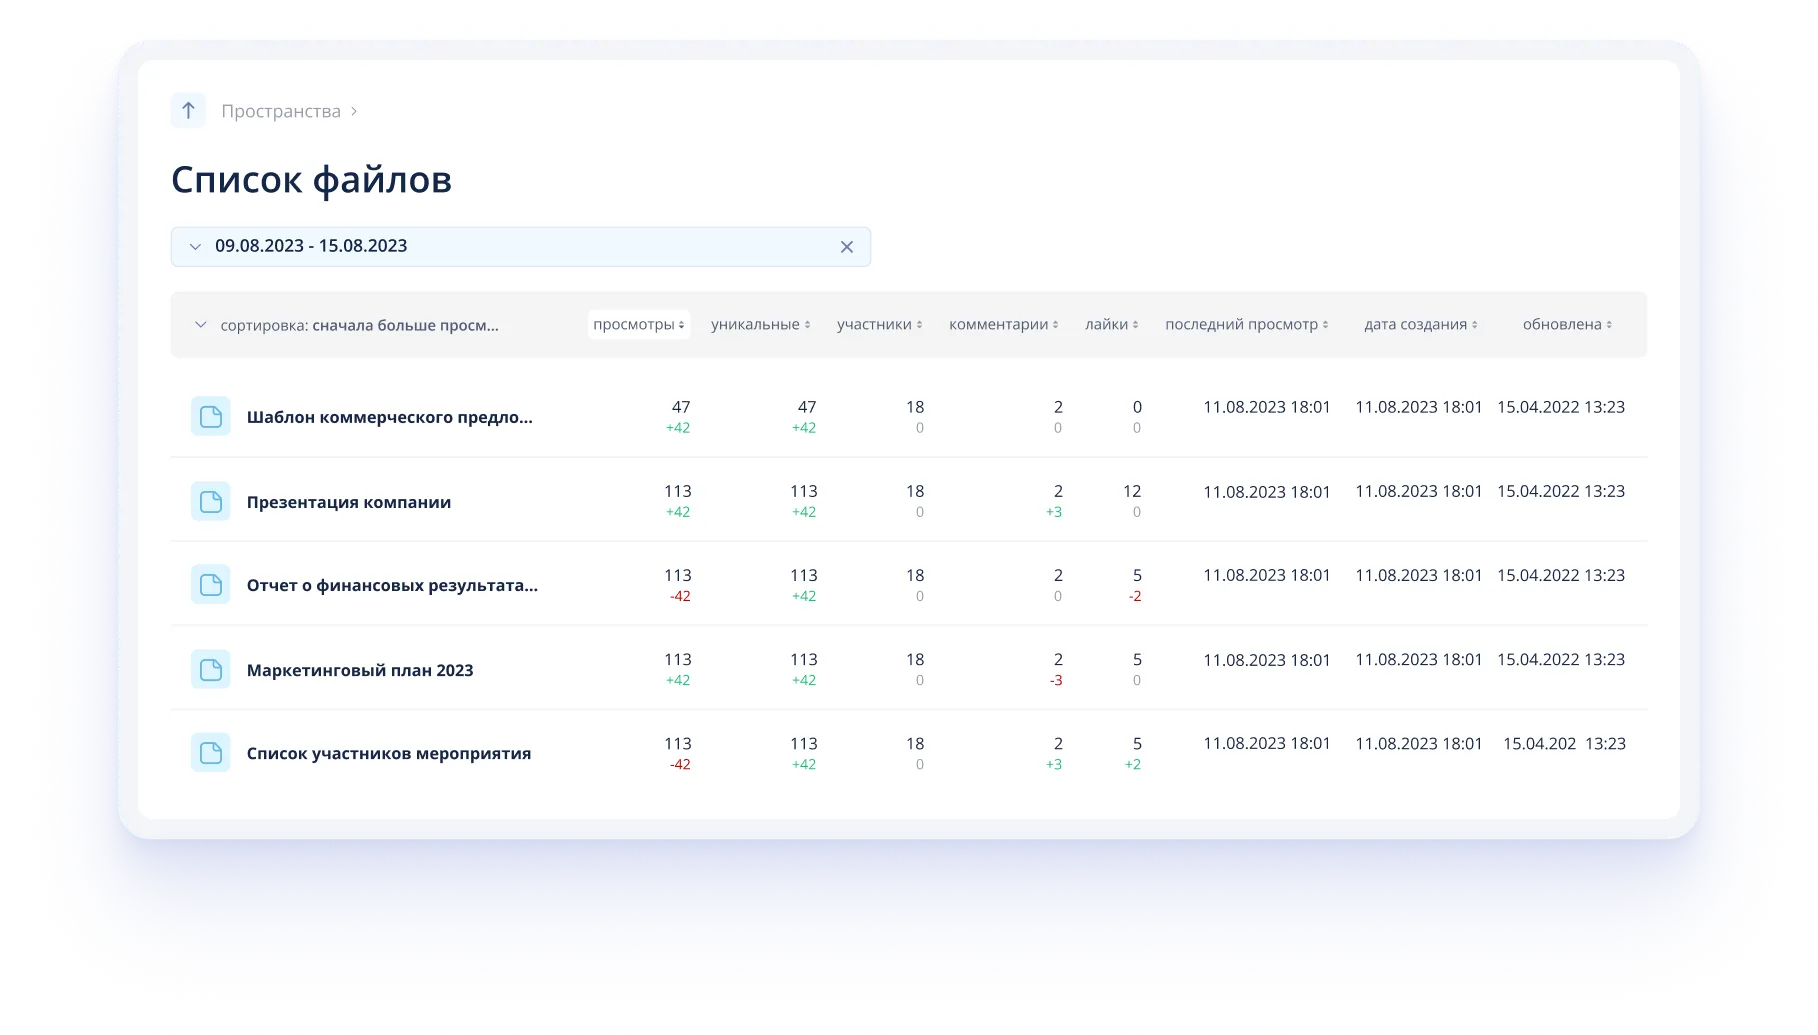This screenshot has height=1035, width=1818.
Task: Sort by уникальные column
Action: 761,325
